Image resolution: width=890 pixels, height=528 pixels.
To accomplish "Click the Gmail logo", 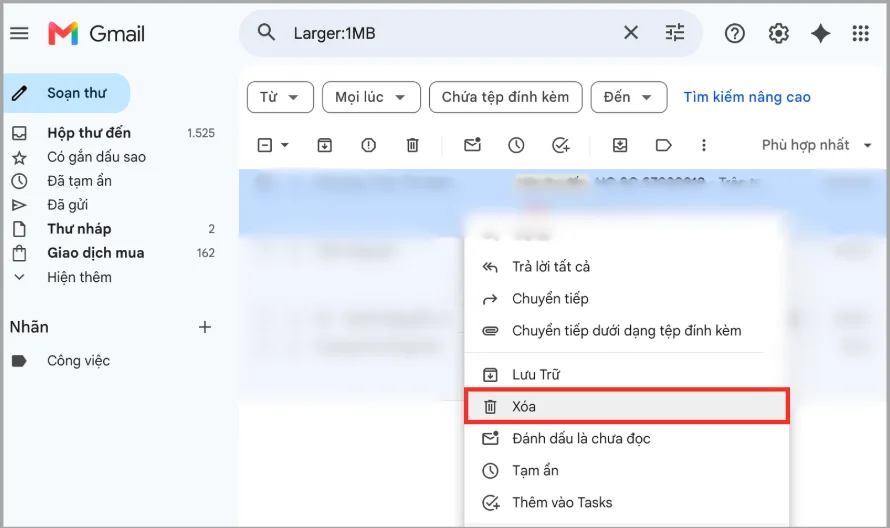I will pyautogui.click(x=96, y=33).
